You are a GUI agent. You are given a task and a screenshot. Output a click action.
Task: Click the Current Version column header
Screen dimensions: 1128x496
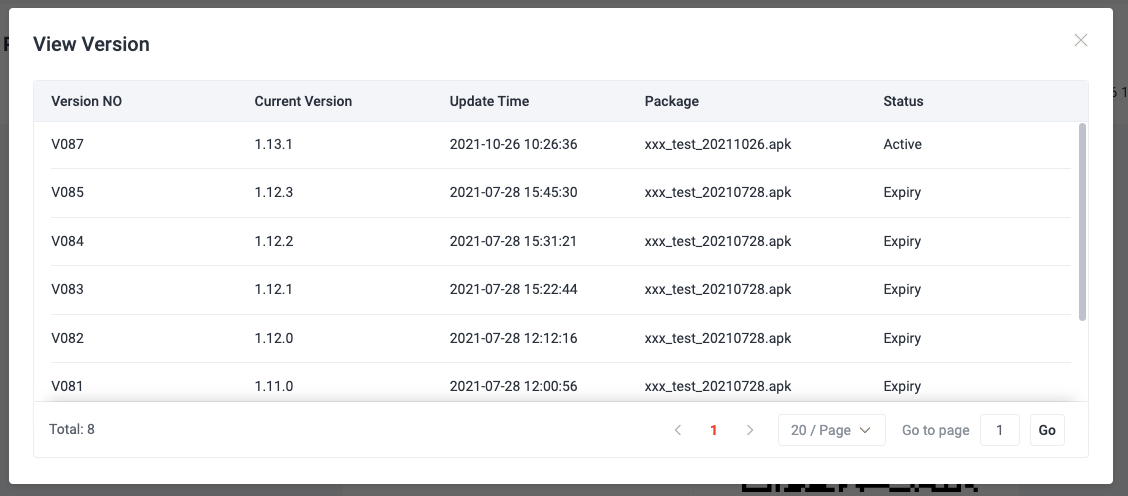[303, 102]
